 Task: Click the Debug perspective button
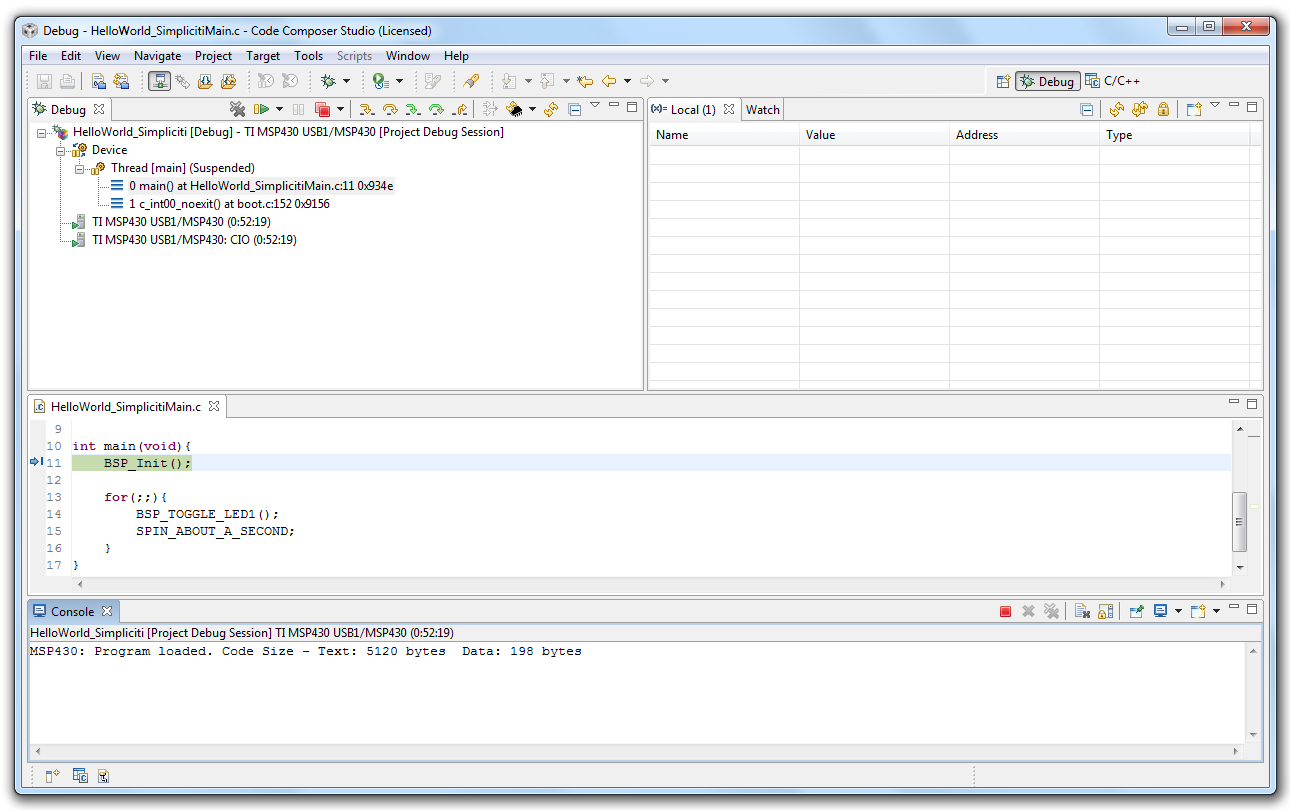[1048, 81]
